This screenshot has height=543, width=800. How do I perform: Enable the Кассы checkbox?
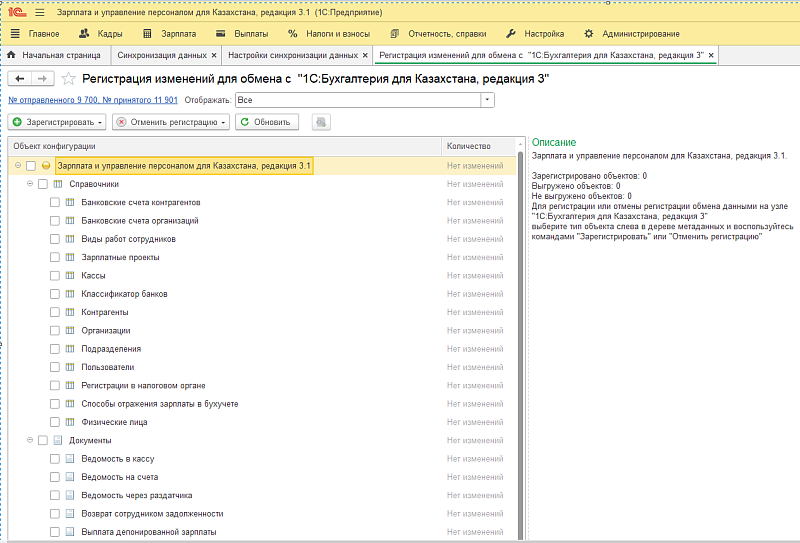[x=55, y=275]
